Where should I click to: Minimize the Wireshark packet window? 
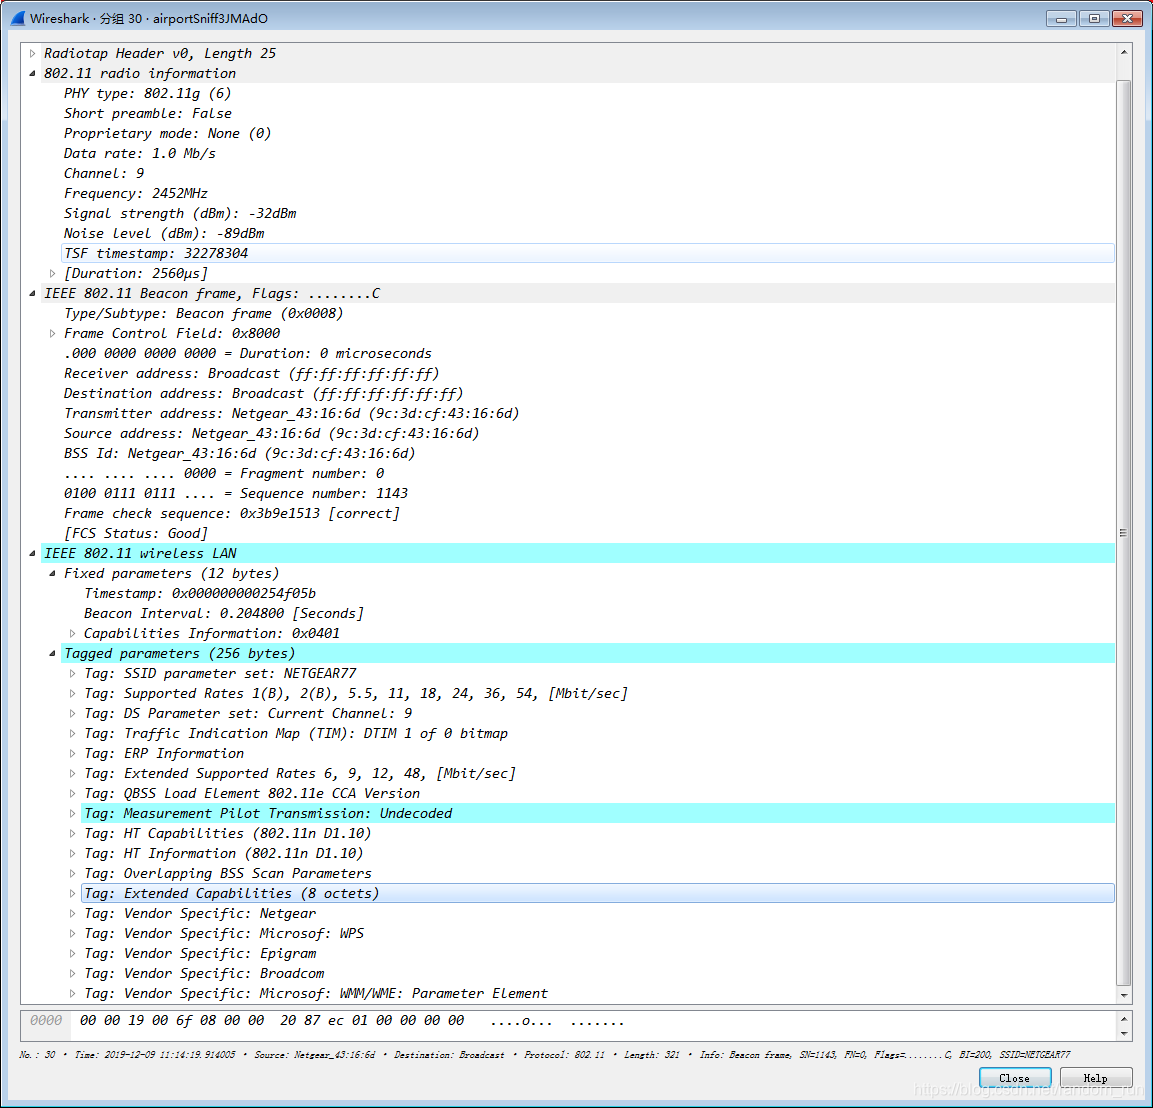pos(1061,18)
